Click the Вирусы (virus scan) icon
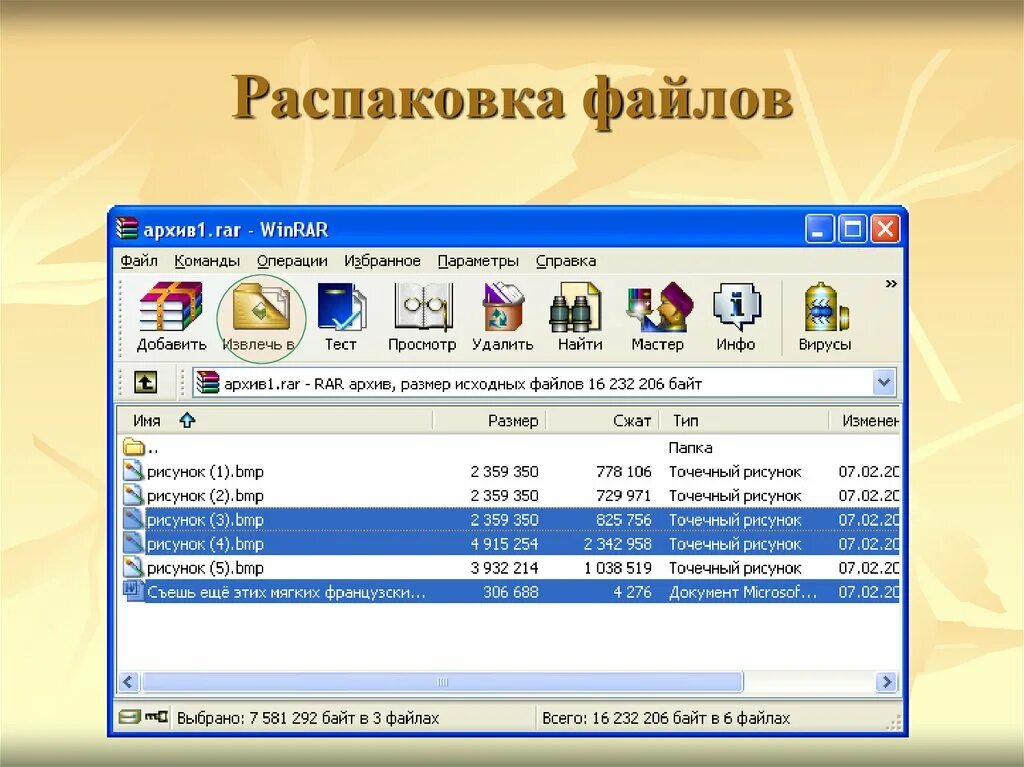The height and width of the screenshot is (767, 1024). pos(824,317)
